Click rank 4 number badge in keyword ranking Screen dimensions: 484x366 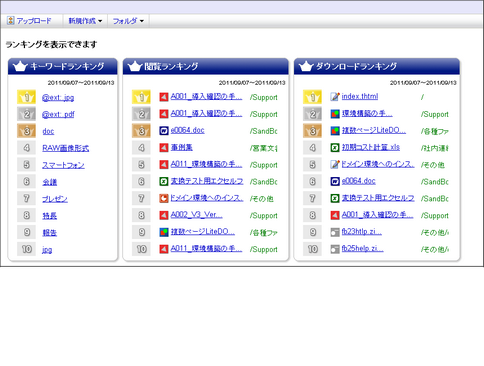click(26, 148)
